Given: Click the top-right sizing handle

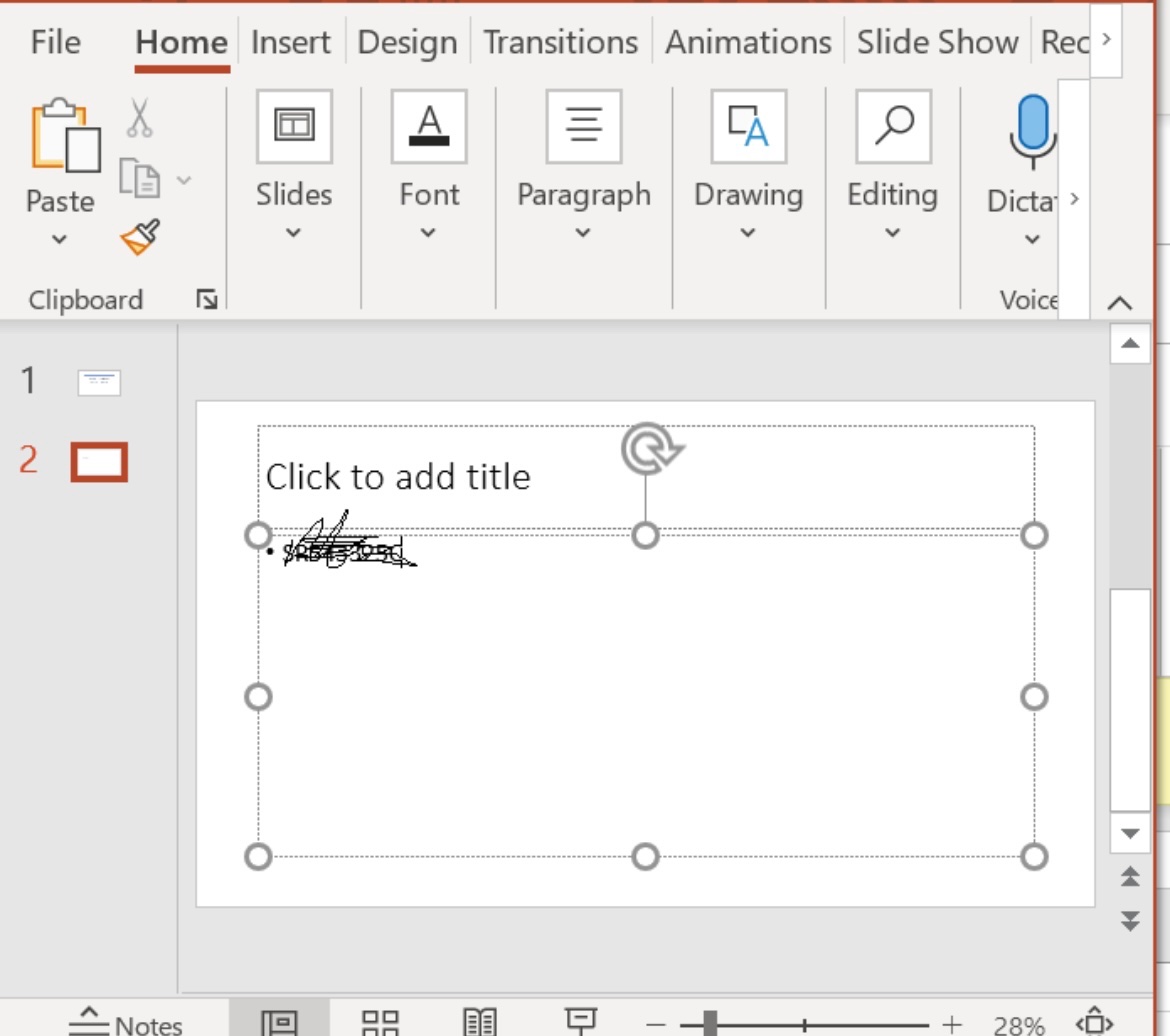Looking at the screenshot, I should click(x=1034, y=535).
